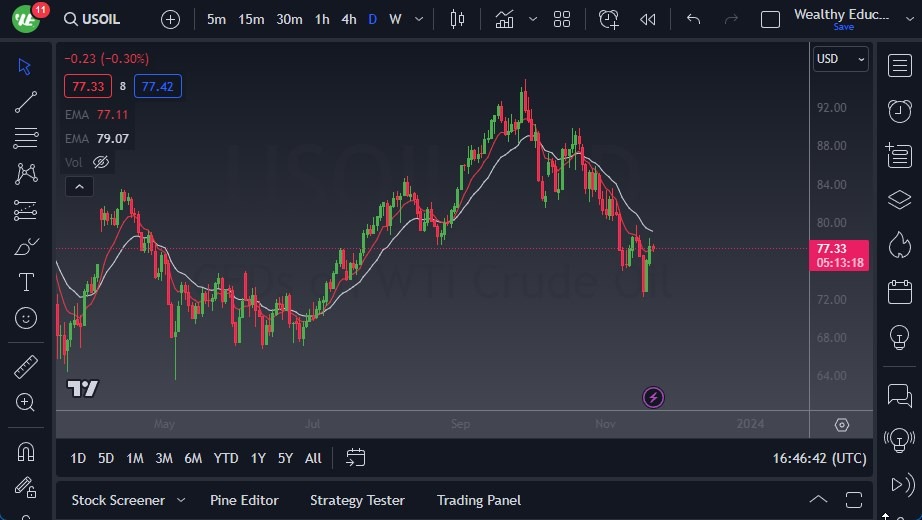Switch to the Pine Editor tab
This screenshot has width=922, height=520.
(x=244, y=500)
